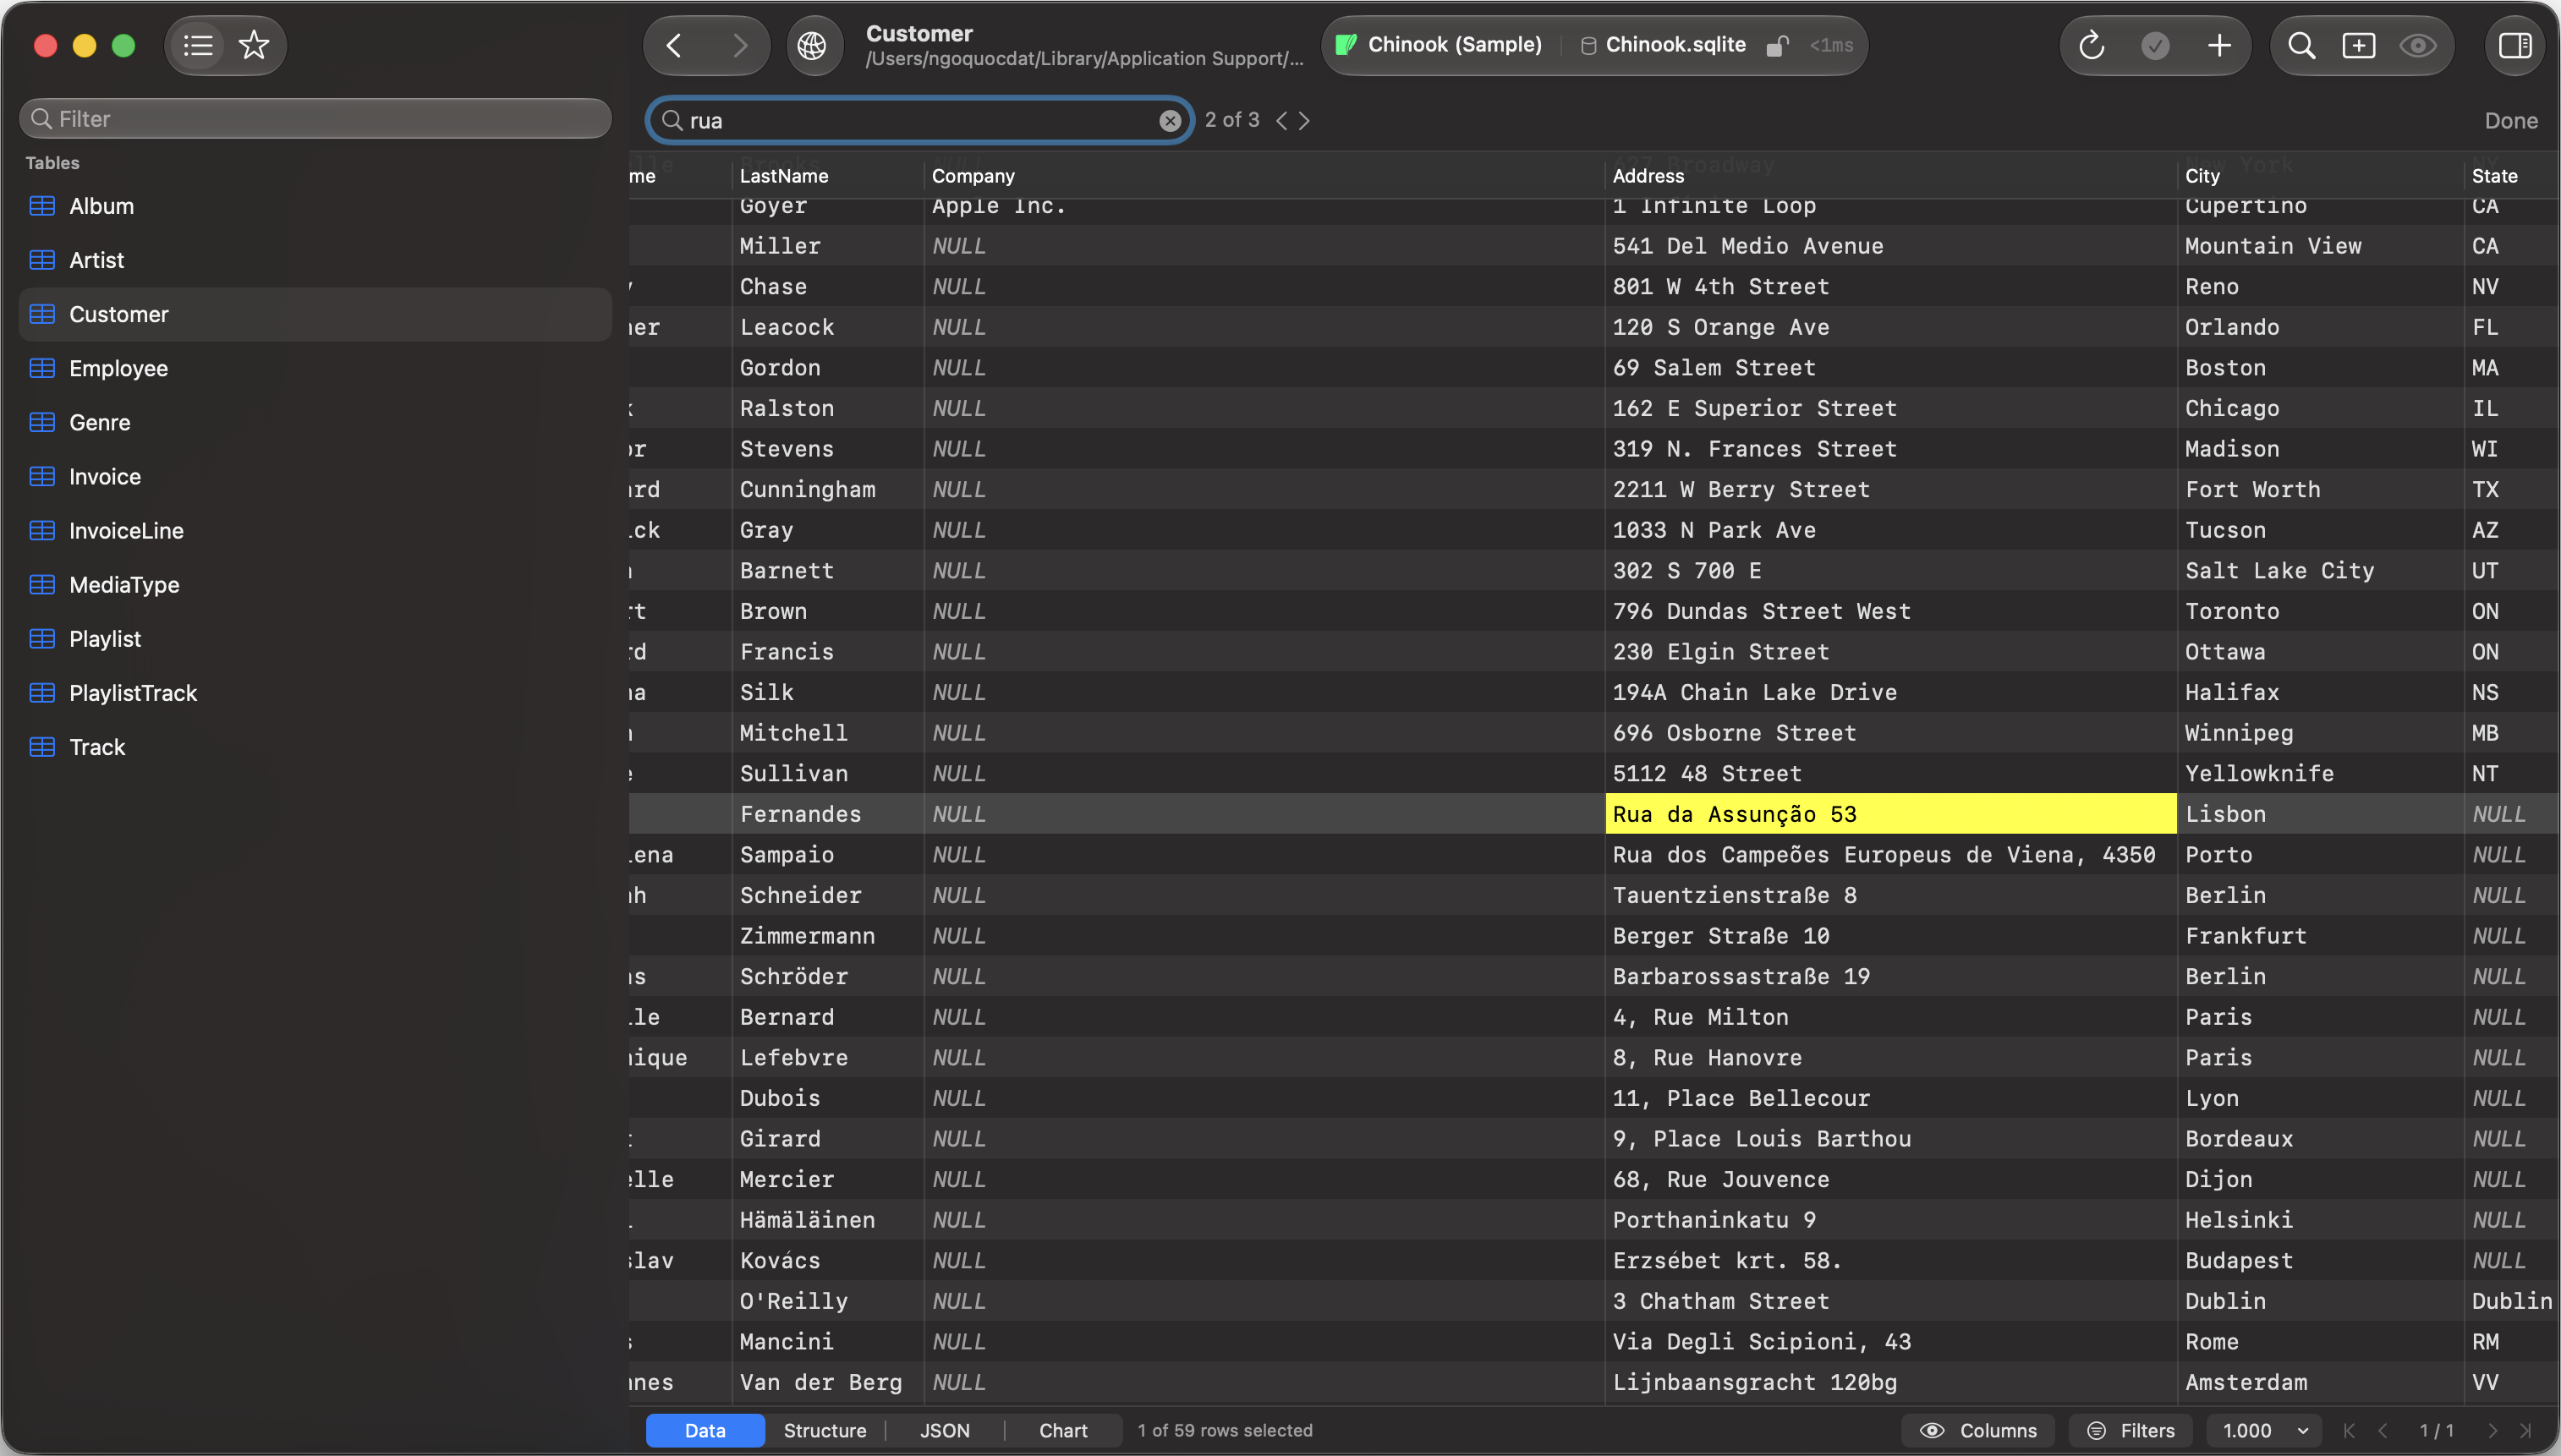This screenshot has height=1456, width=2561.
Task: Click the Chinook.sqlite database label
Action: [1663, 45]
